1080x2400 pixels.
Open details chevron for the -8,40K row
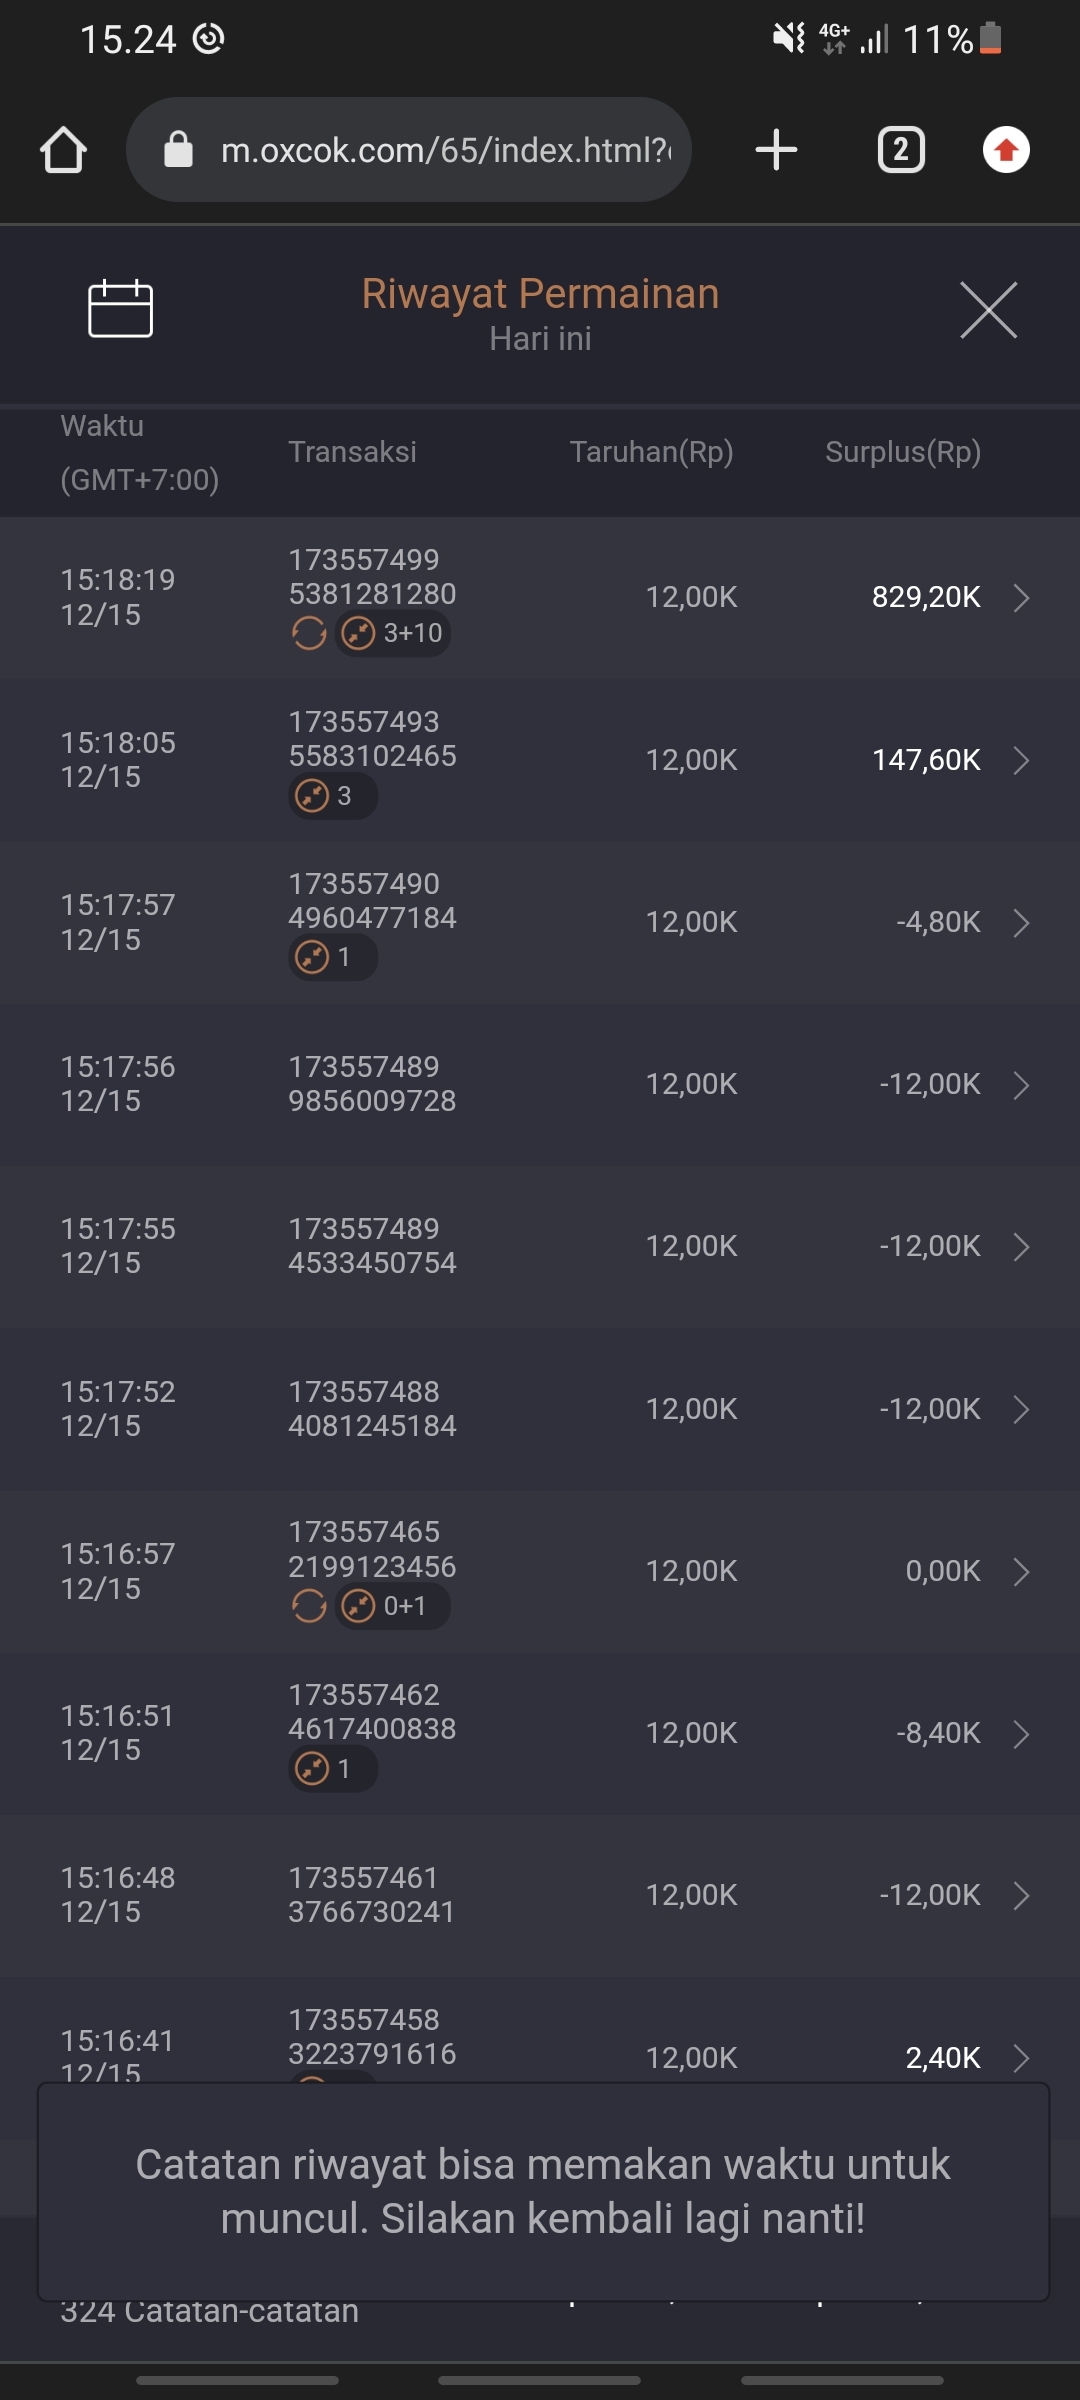[1021, 1734]
